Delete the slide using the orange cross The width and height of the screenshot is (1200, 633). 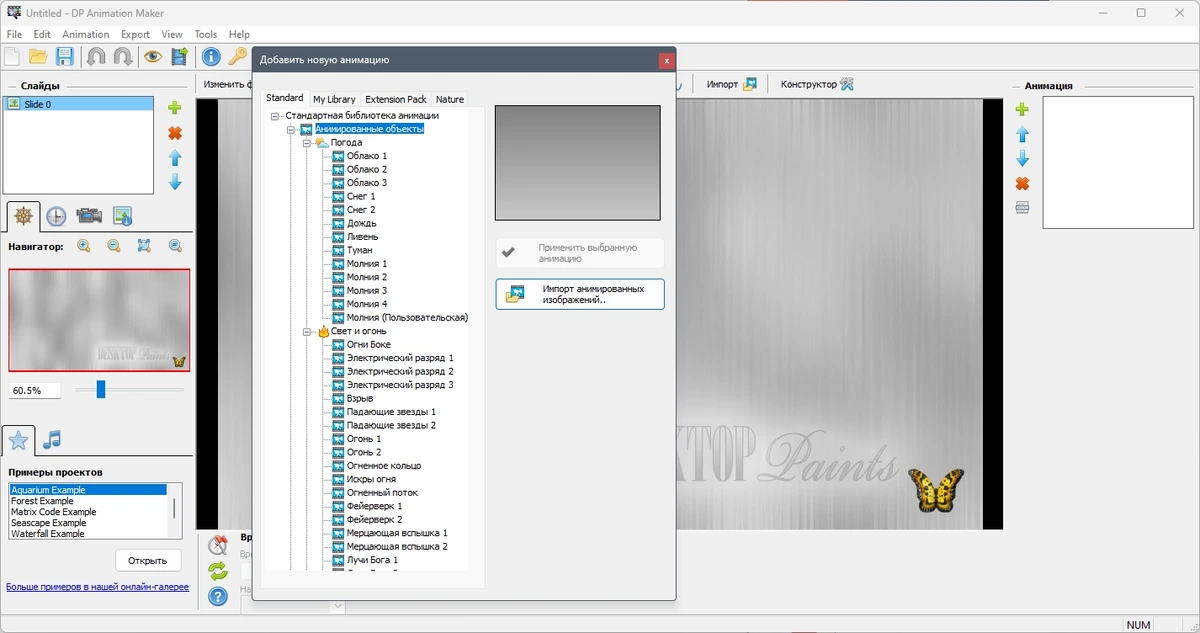click(x=175, y=133)
